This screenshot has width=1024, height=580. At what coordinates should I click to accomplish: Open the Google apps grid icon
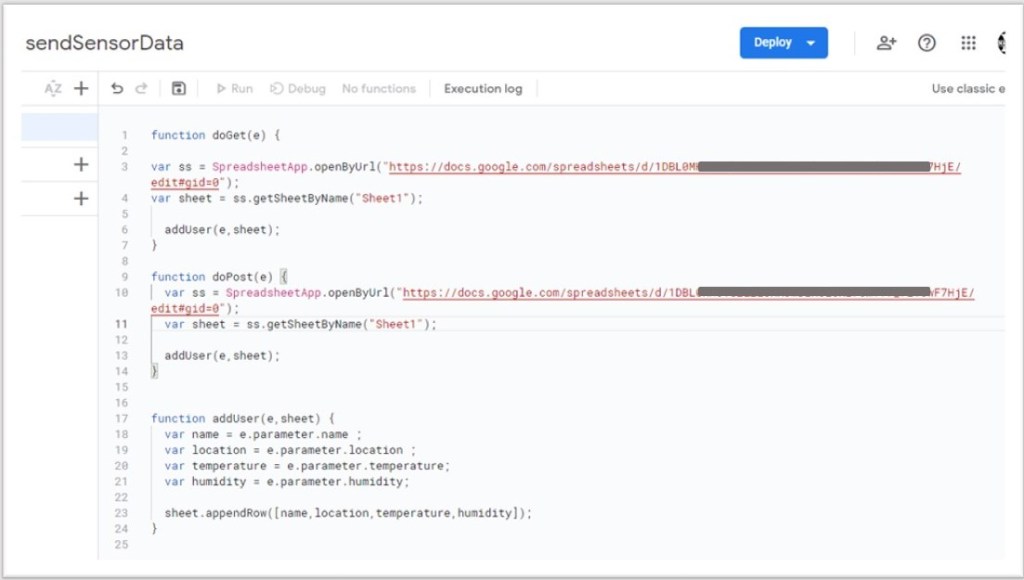[x=968, y=43]
